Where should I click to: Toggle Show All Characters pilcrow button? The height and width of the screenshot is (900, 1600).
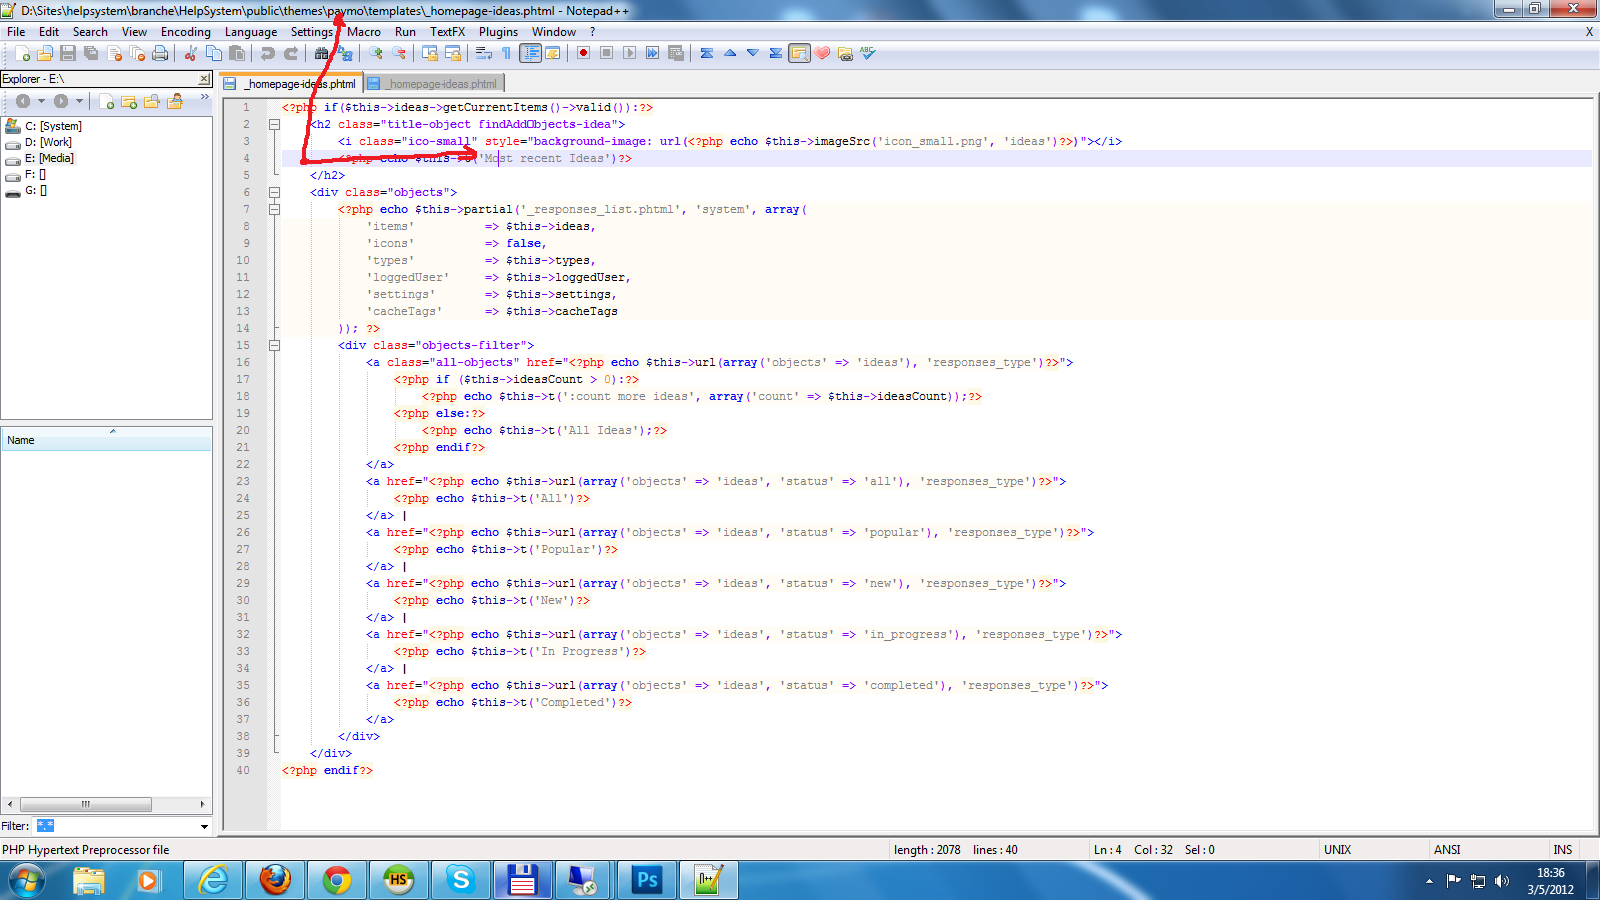click(507, 53)
